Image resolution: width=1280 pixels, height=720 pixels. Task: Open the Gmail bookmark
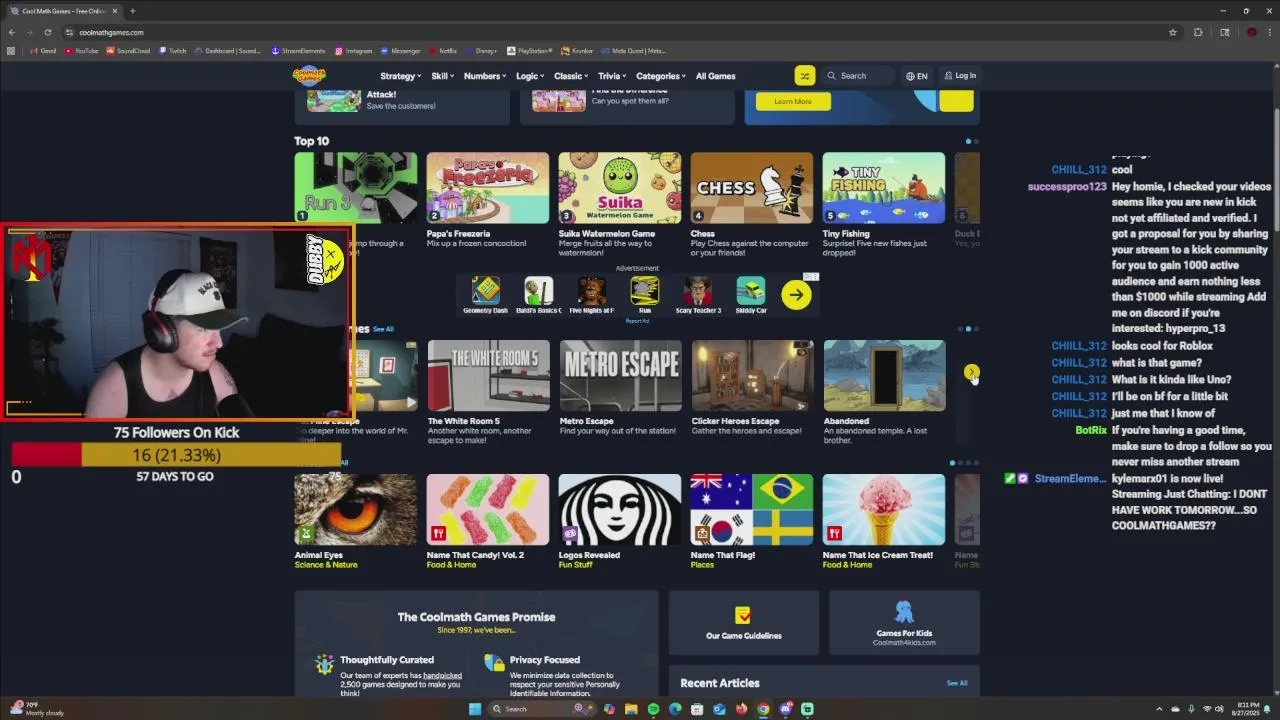click(x=43, y=51)
